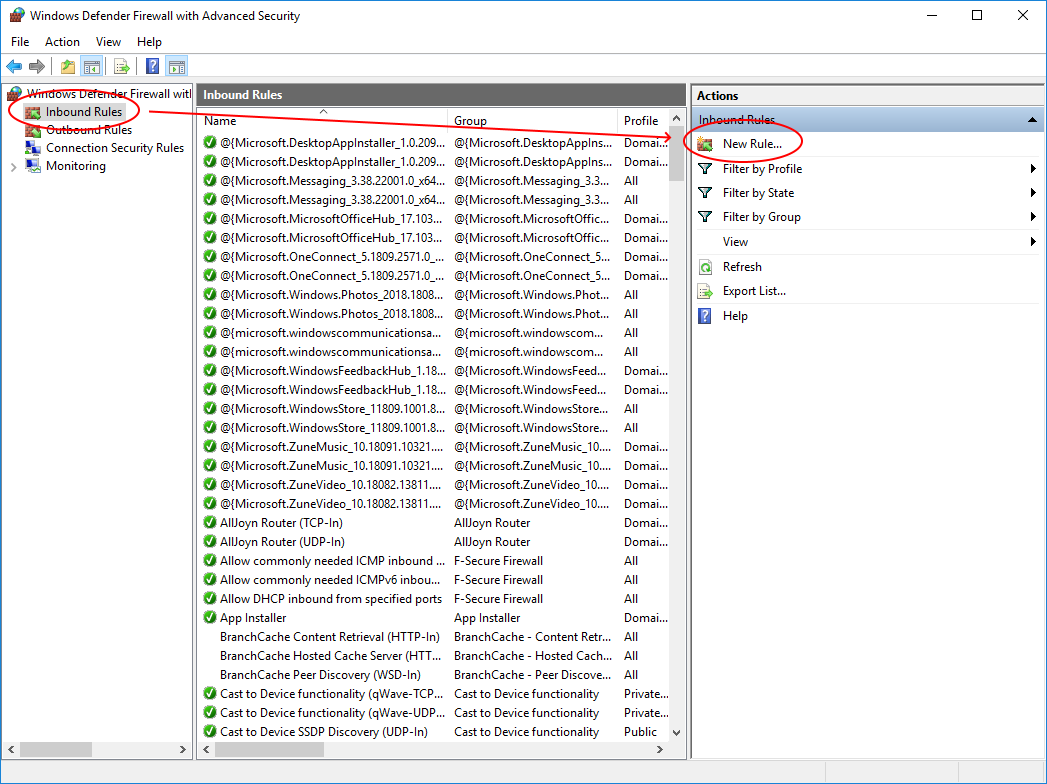Select the Monitoring icon in the tree

(x=33, y=166)
